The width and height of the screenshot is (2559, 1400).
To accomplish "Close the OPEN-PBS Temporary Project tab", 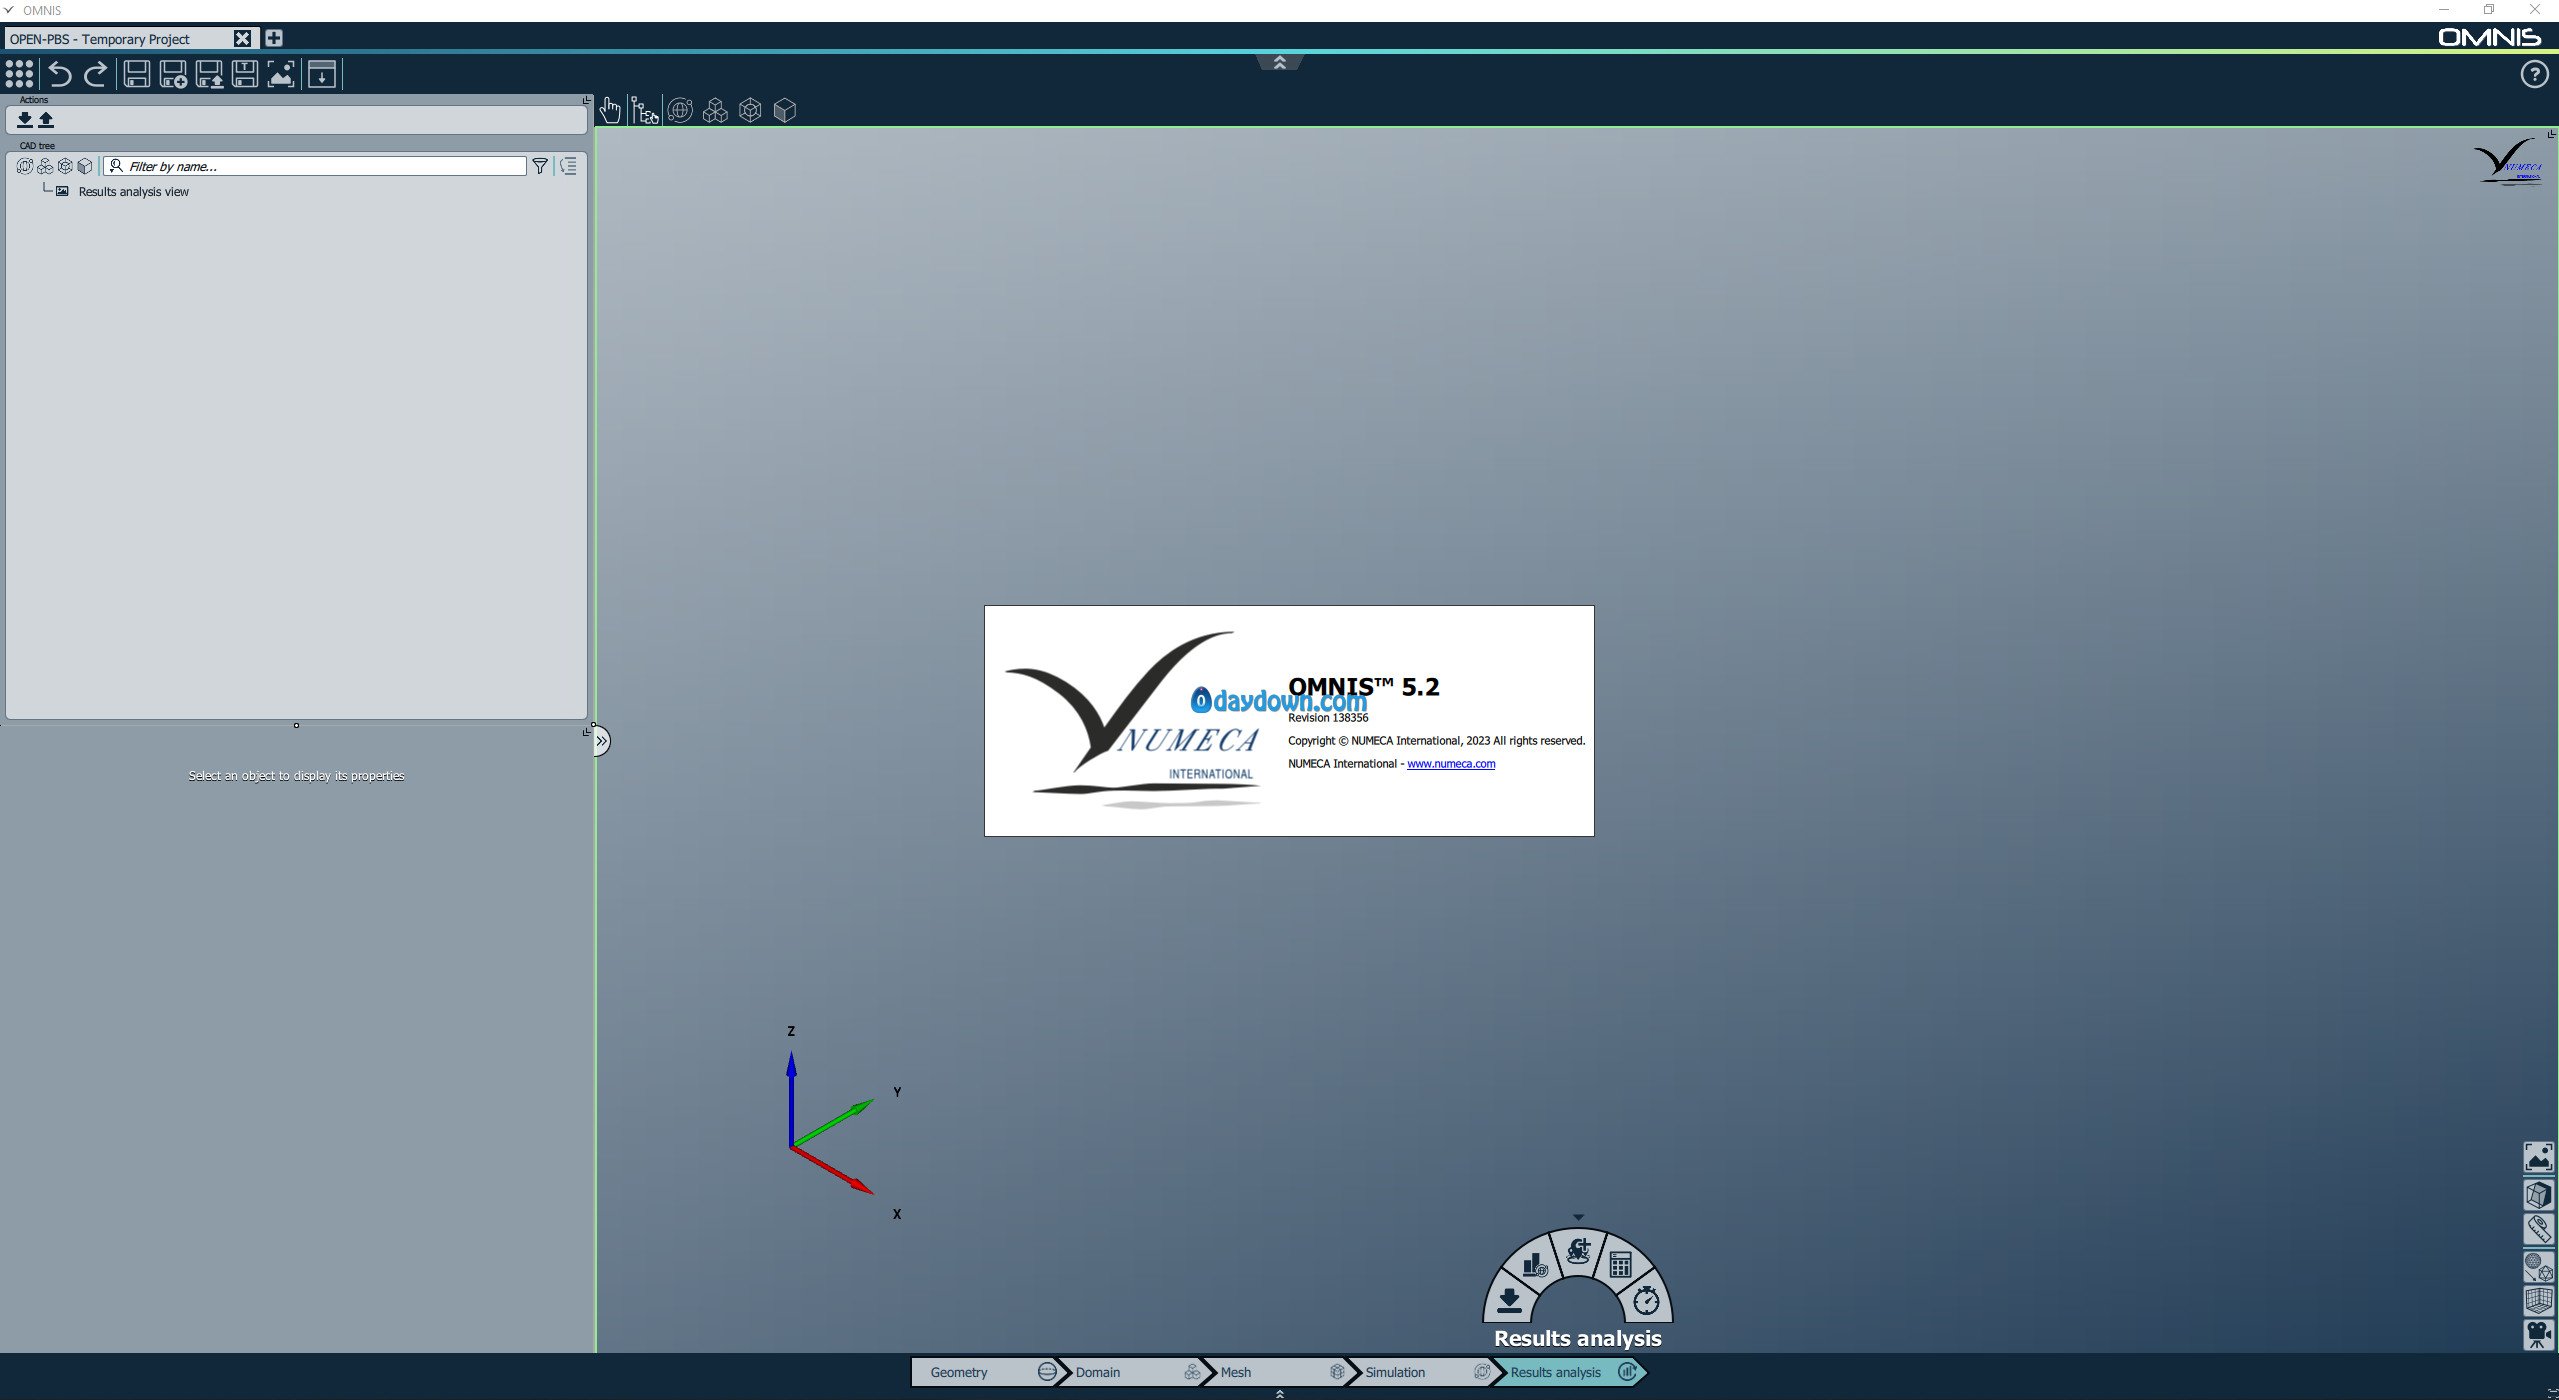I will pos(242,39).
